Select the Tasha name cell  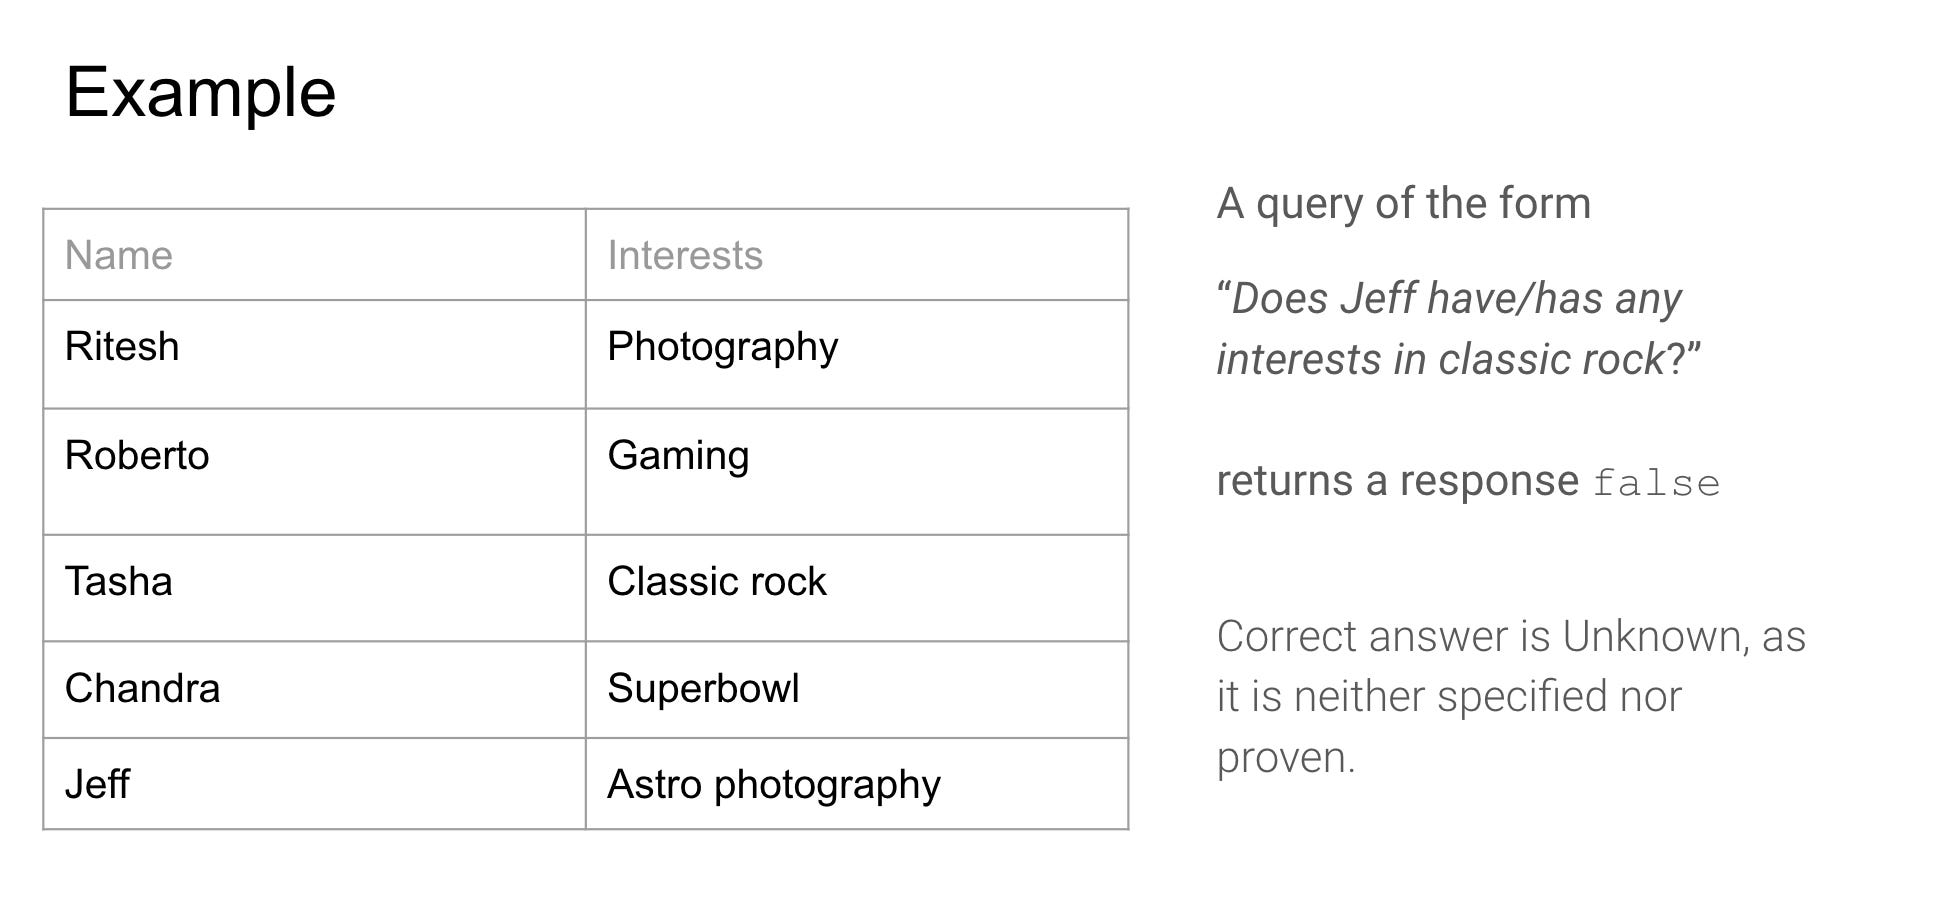[x=314, y=588]
